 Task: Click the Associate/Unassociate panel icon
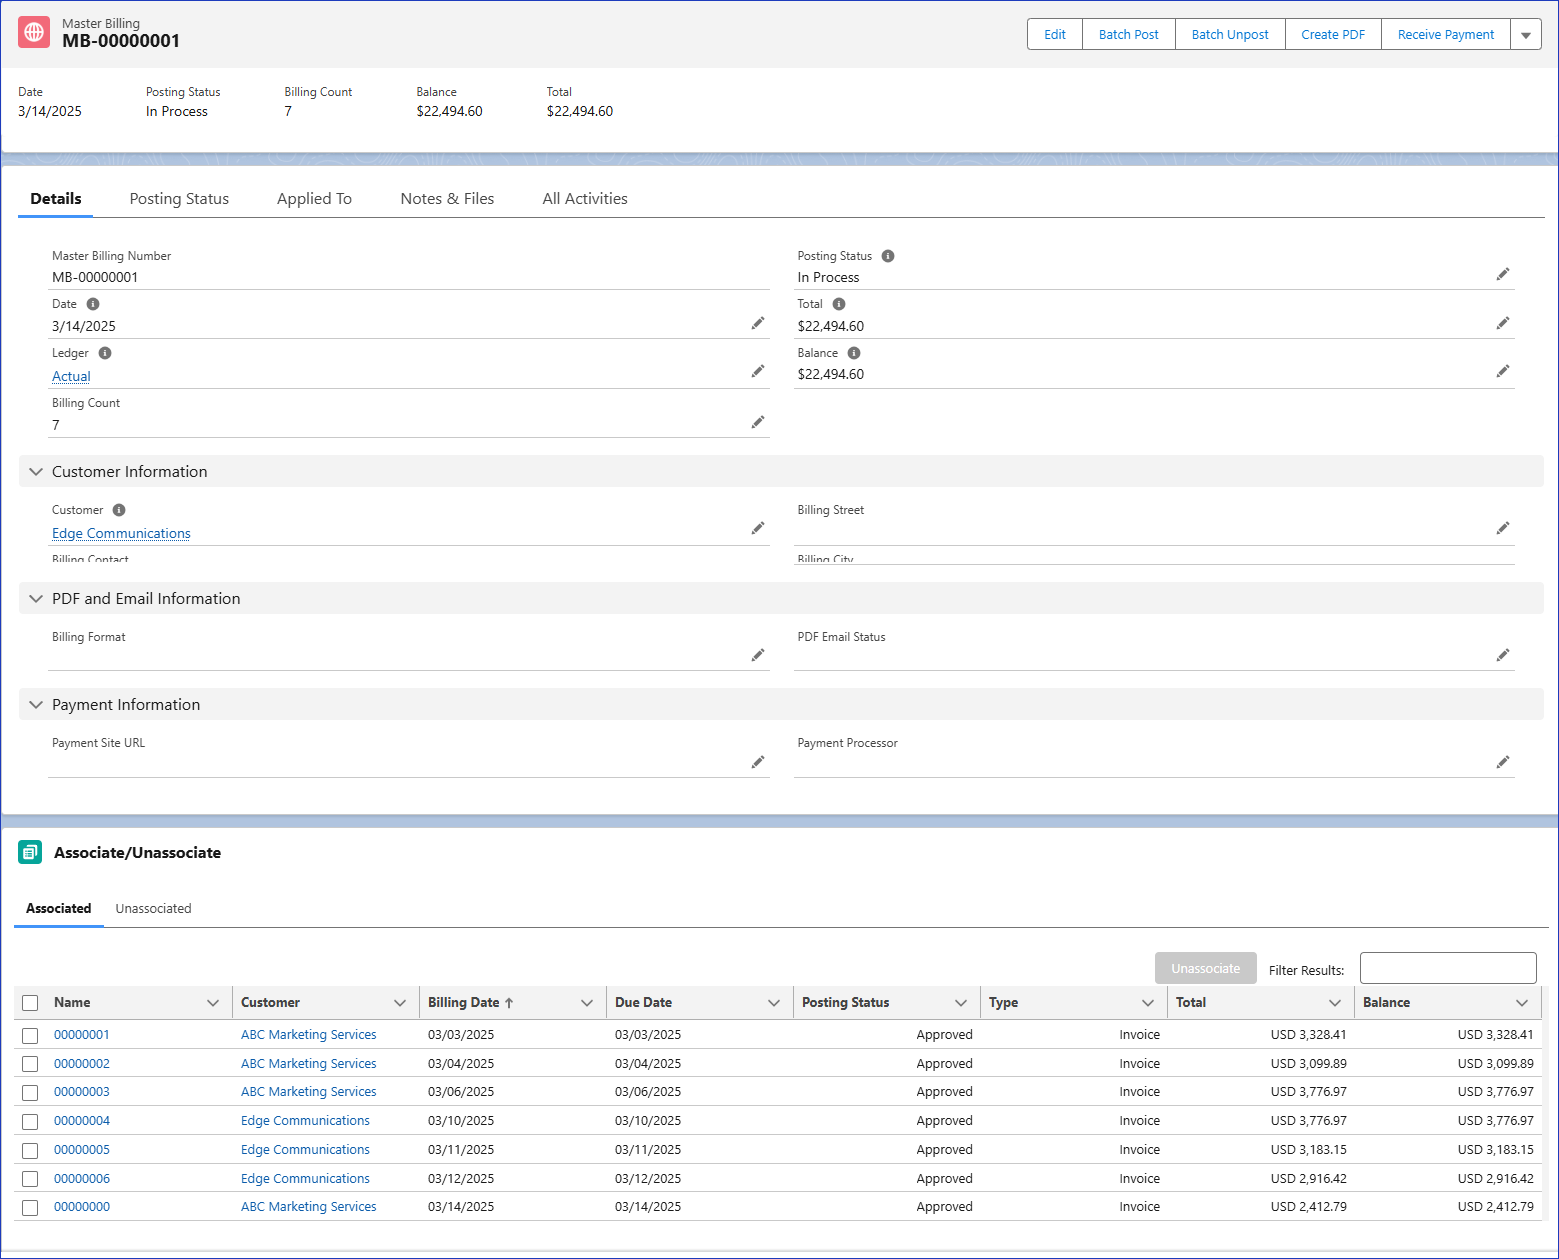point(30,852)
